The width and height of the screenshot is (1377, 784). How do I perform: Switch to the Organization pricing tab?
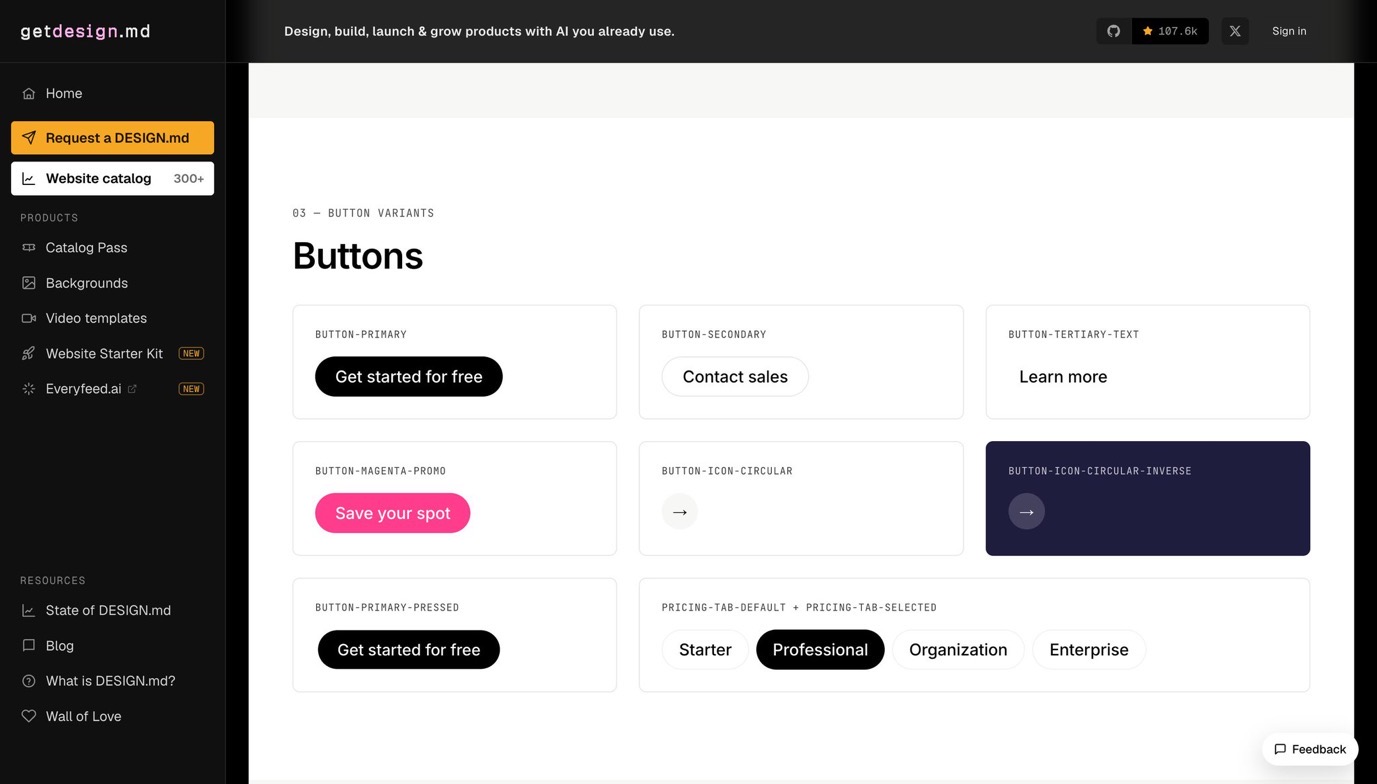pos(958,650)
